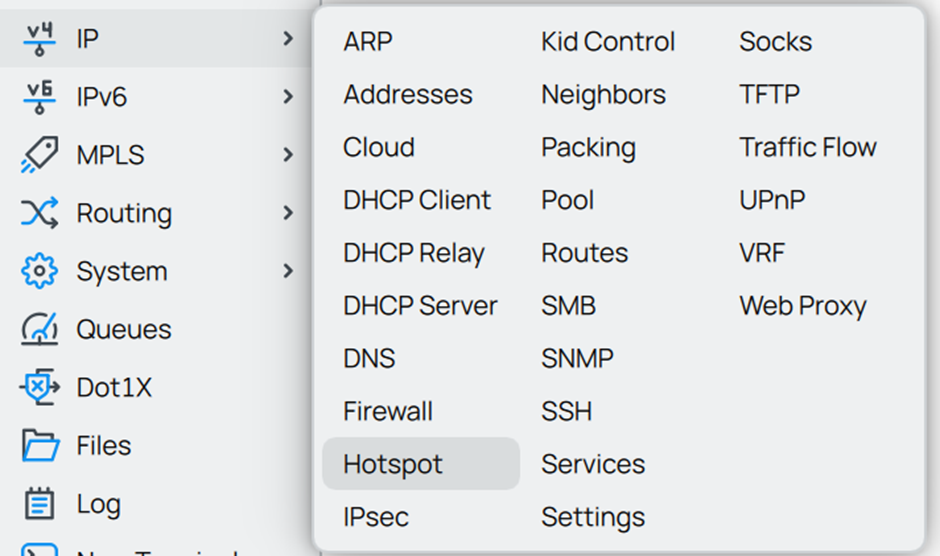This screenshot has width=940, height=556.
Task: Expand the System submenu arrow
Action: point(288,271)
